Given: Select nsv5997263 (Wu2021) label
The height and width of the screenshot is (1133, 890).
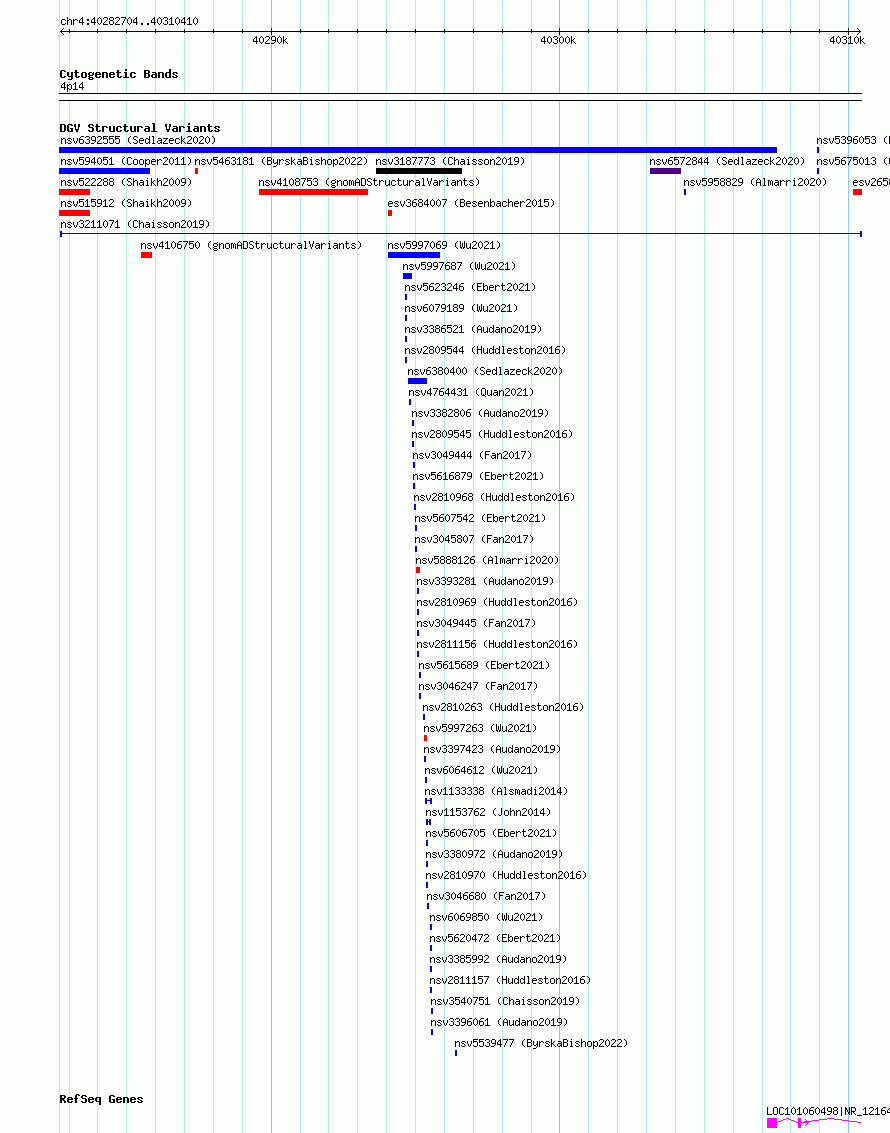Looking at the screenshot, I should 480,727.
